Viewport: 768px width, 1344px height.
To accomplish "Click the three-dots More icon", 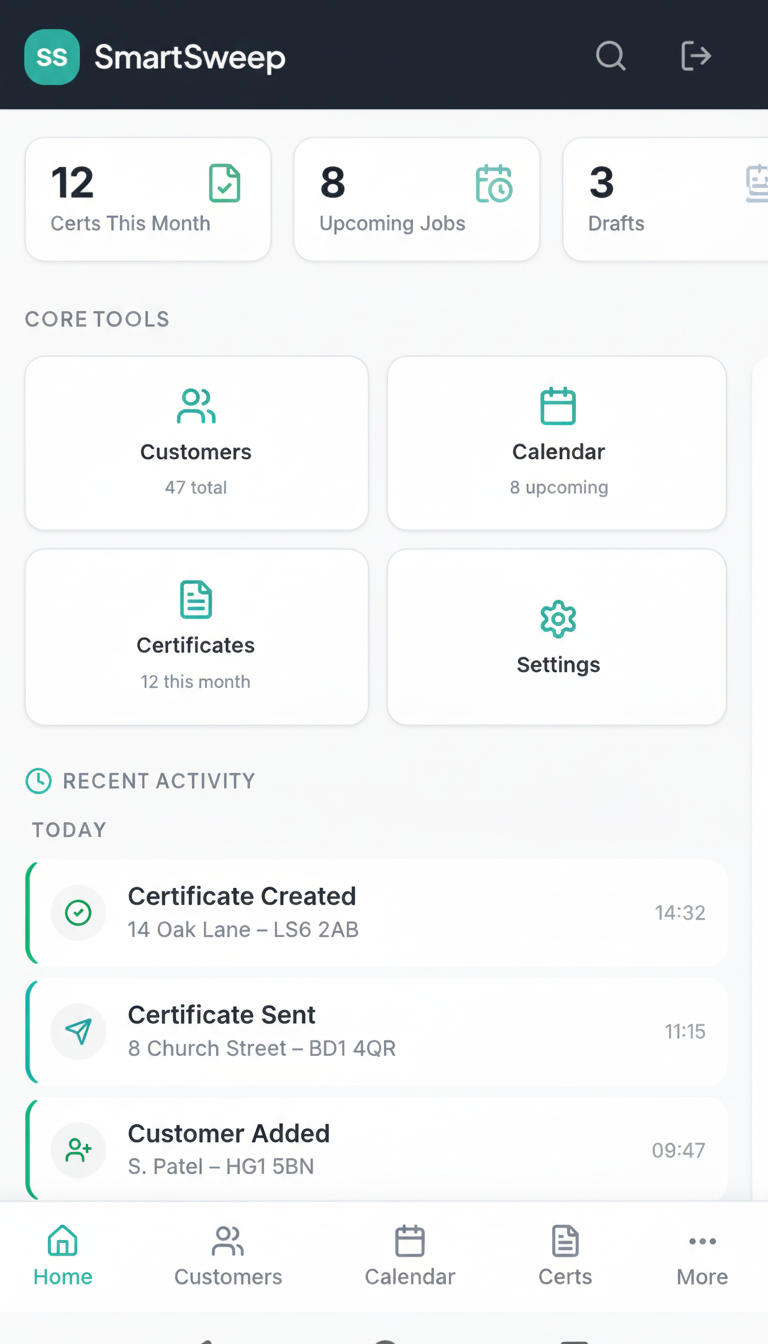I will pyautogui.click(x=702, y=1242).
